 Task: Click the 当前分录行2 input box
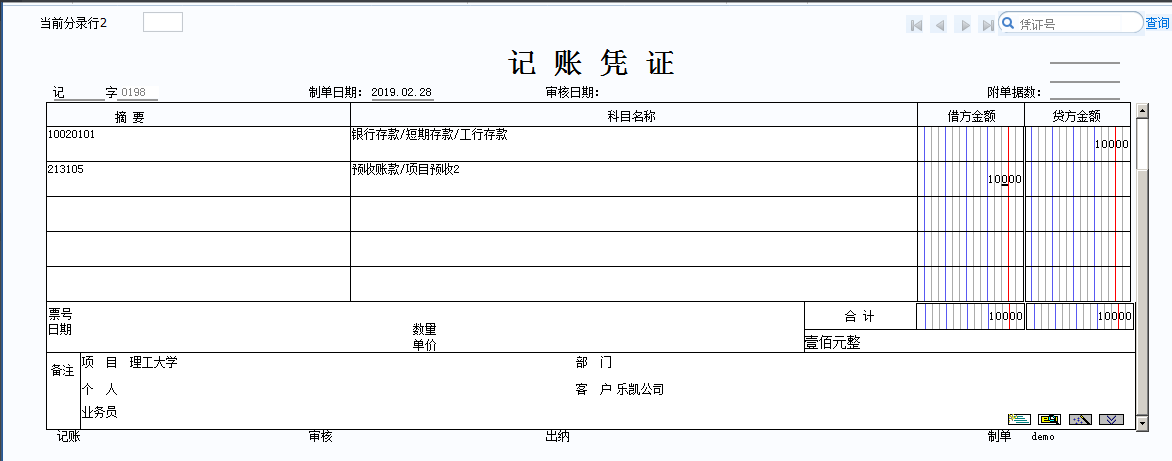[163, 22]
